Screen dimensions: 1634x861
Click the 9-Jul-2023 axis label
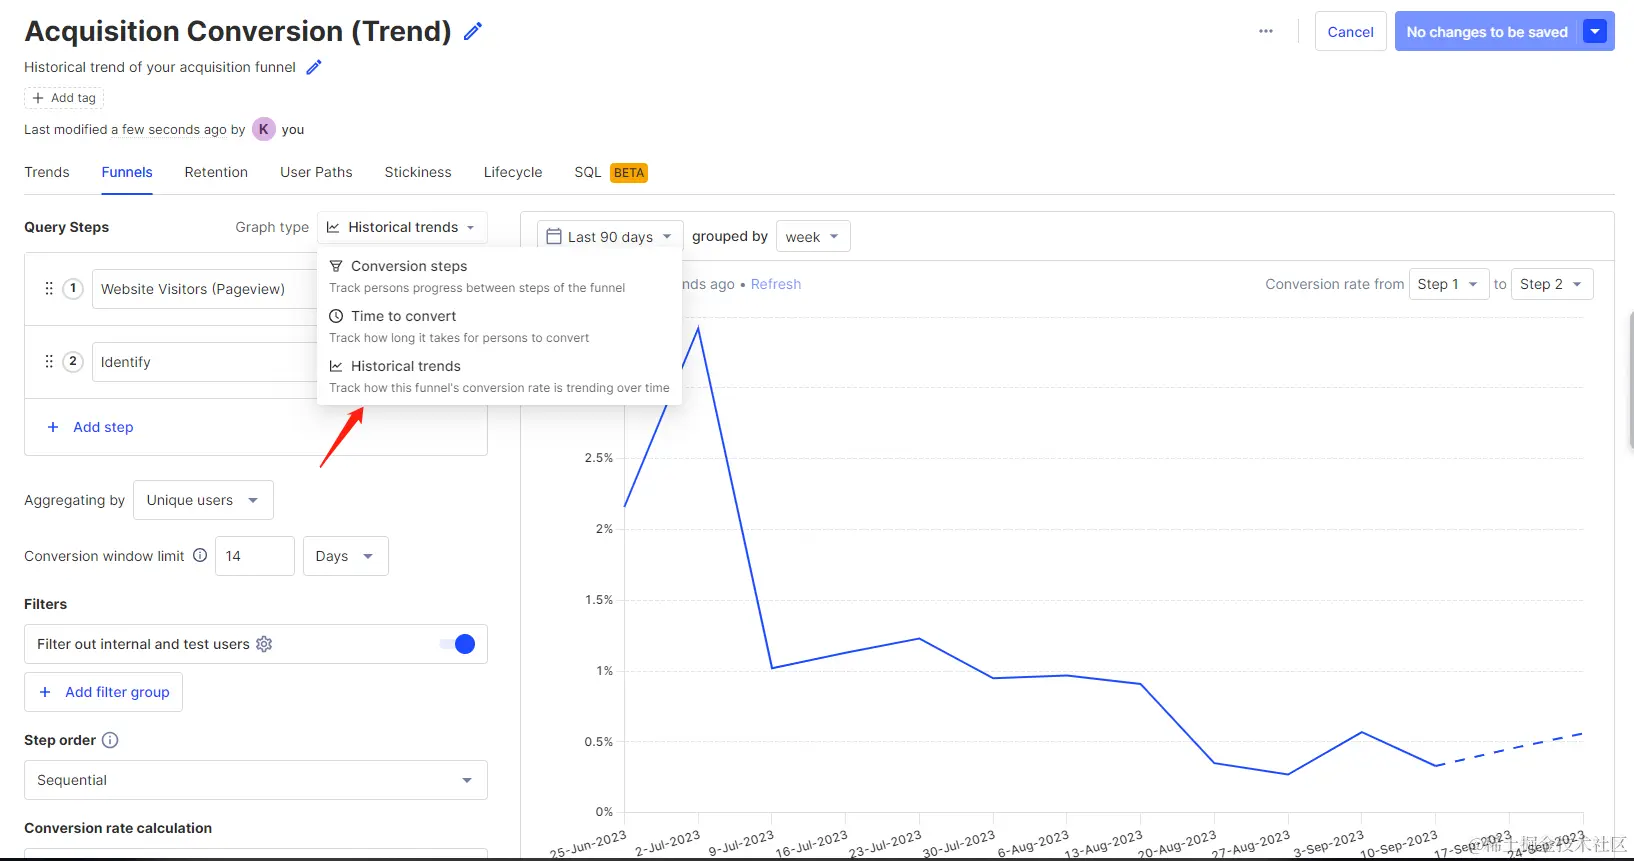point(742,843)
